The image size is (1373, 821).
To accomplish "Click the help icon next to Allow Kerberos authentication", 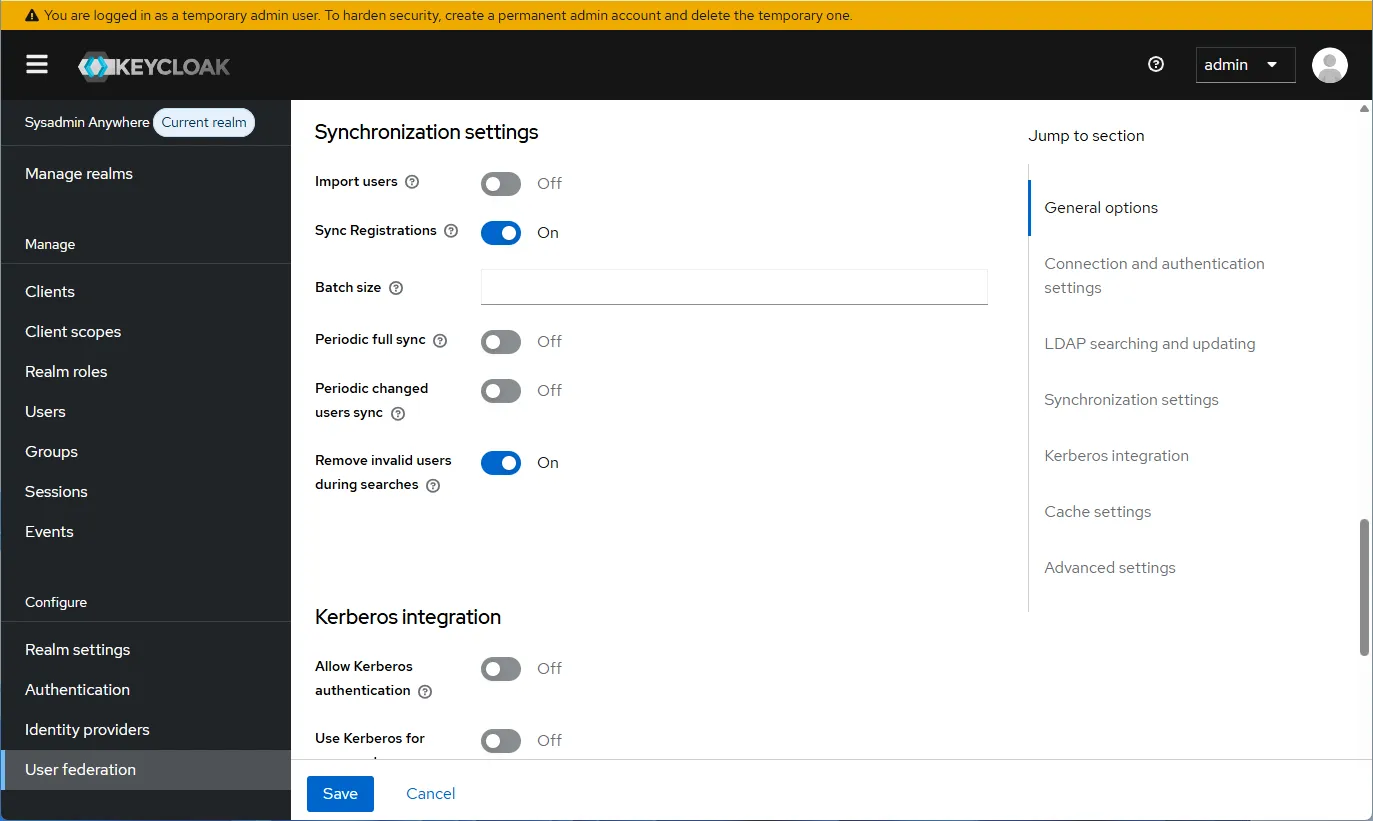I will point(424,691).
